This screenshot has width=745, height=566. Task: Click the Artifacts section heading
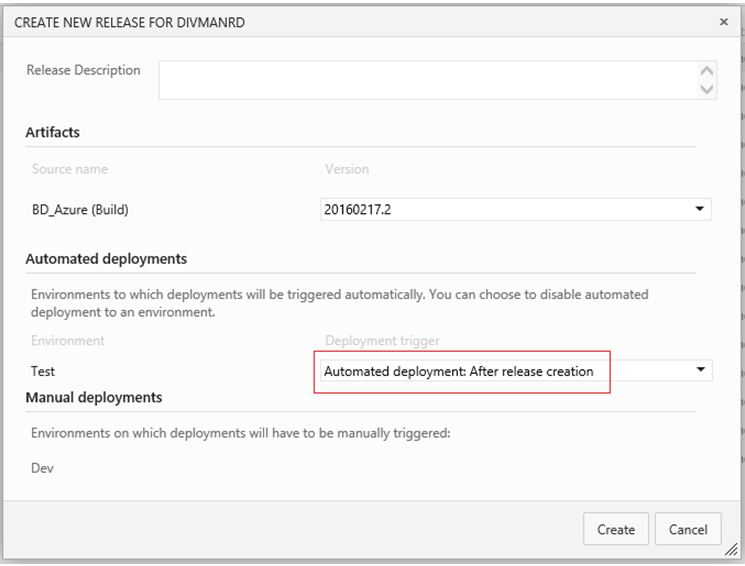53,132
